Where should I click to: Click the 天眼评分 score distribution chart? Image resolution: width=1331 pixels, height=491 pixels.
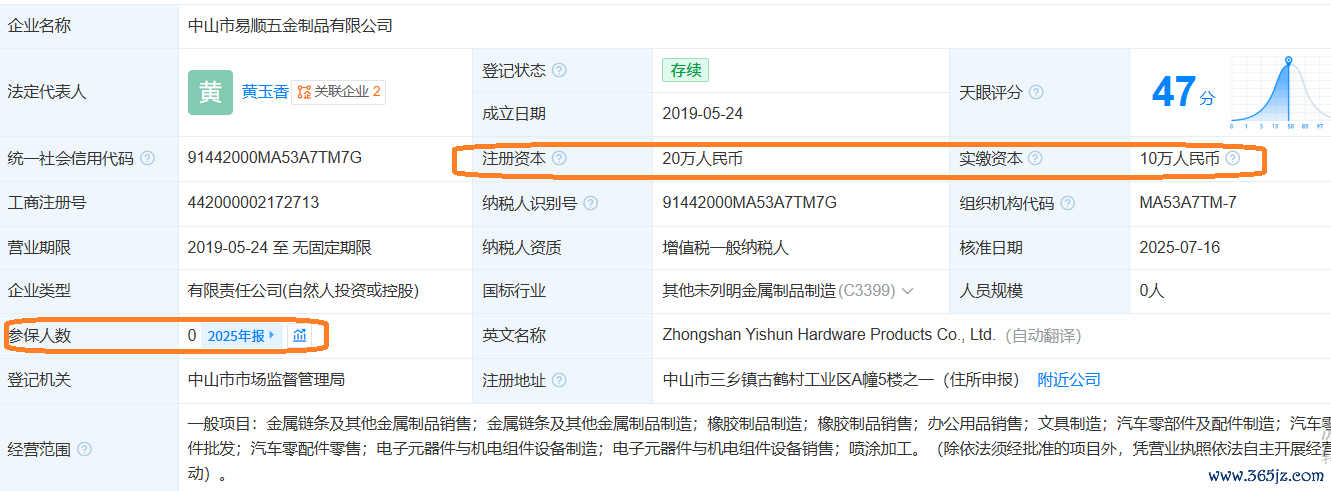click(1281, 92)
